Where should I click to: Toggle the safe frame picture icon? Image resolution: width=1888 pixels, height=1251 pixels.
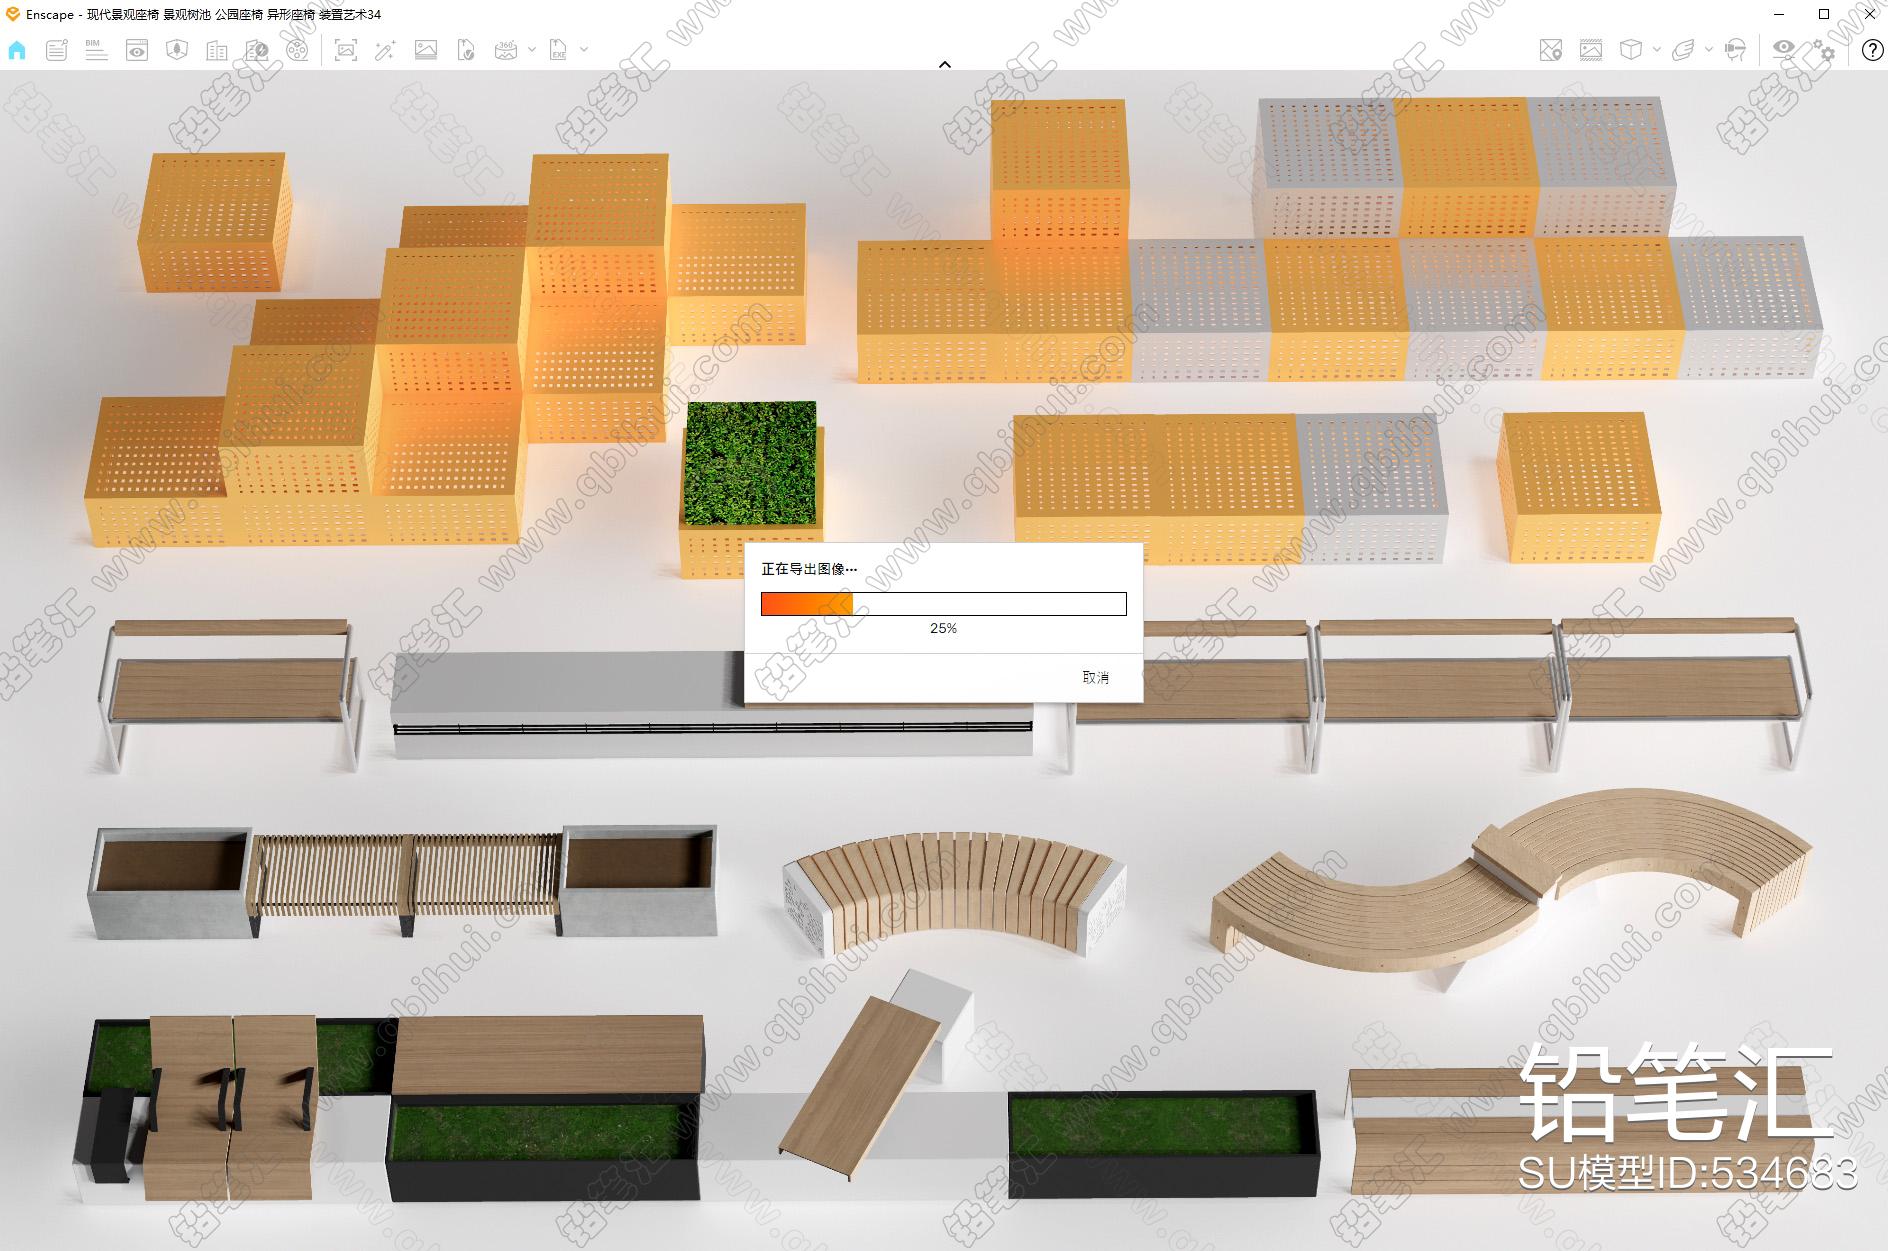point(1591,50)
